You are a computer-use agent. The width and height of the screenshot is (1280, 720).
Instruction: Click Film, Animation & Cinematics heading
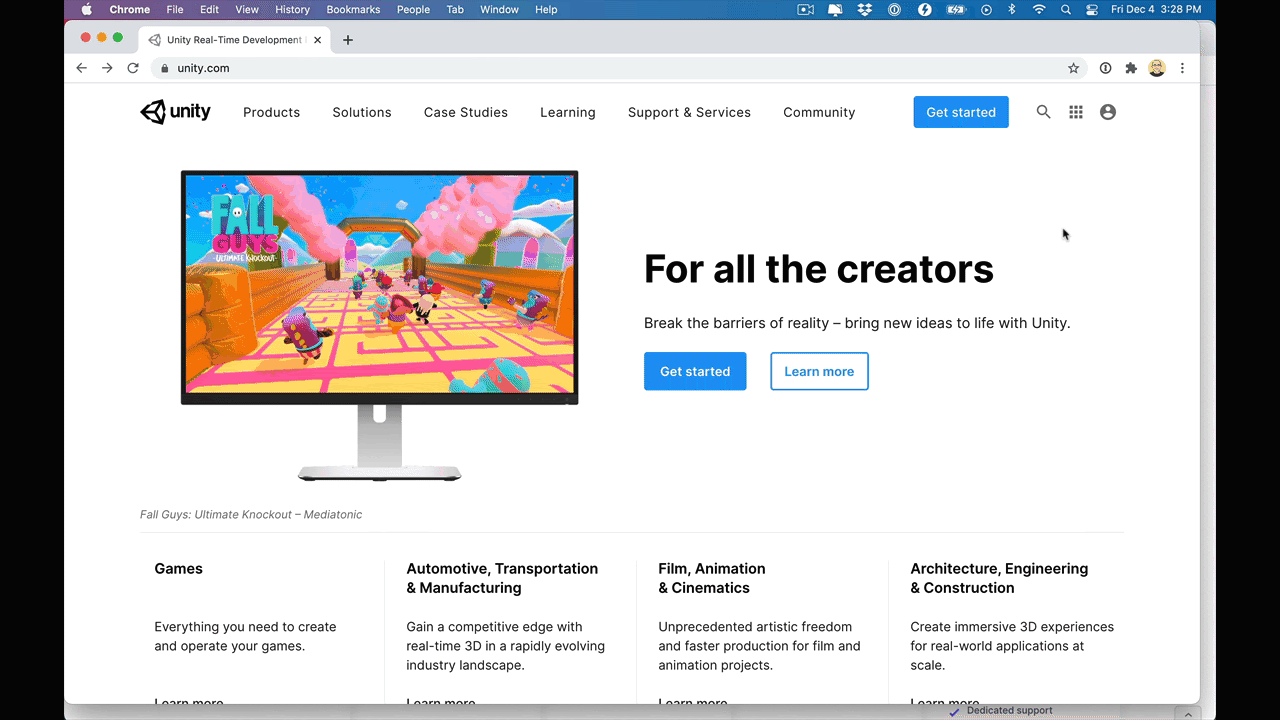[712, 578]
